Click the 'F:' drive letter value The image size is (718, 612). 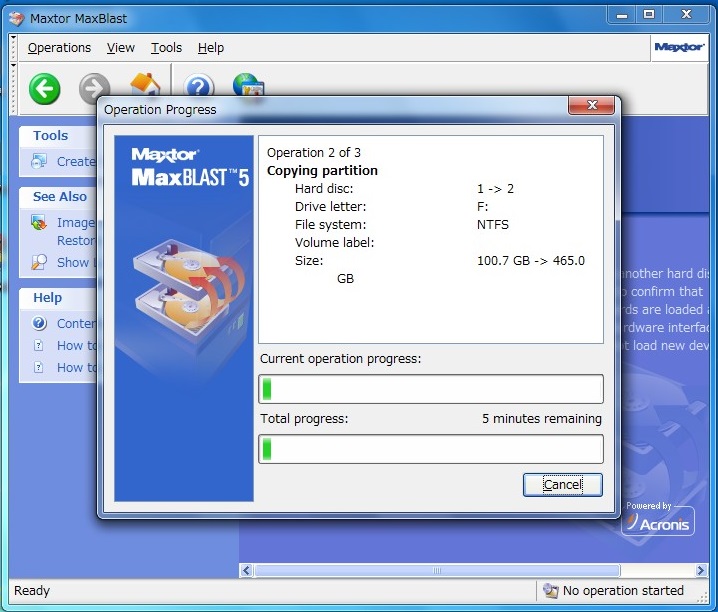pyautogui.click(x=483, y=206)
